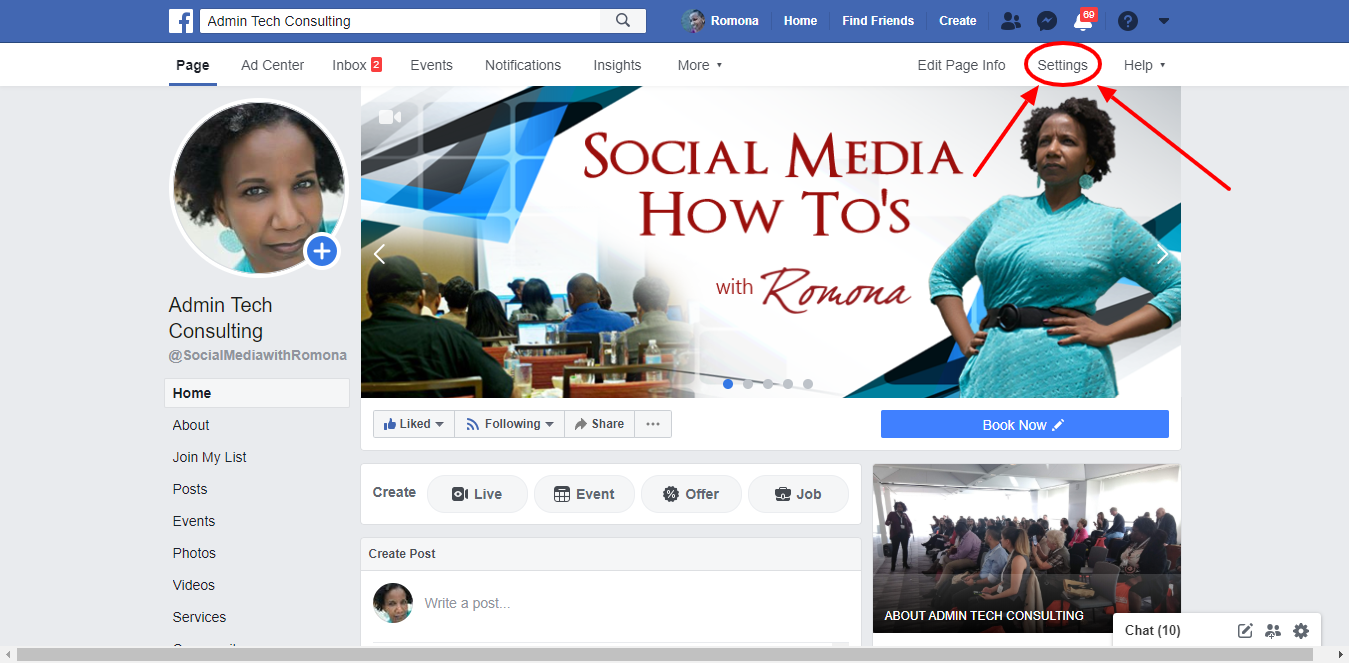Open the Liked dropdown button

[414, 424]
